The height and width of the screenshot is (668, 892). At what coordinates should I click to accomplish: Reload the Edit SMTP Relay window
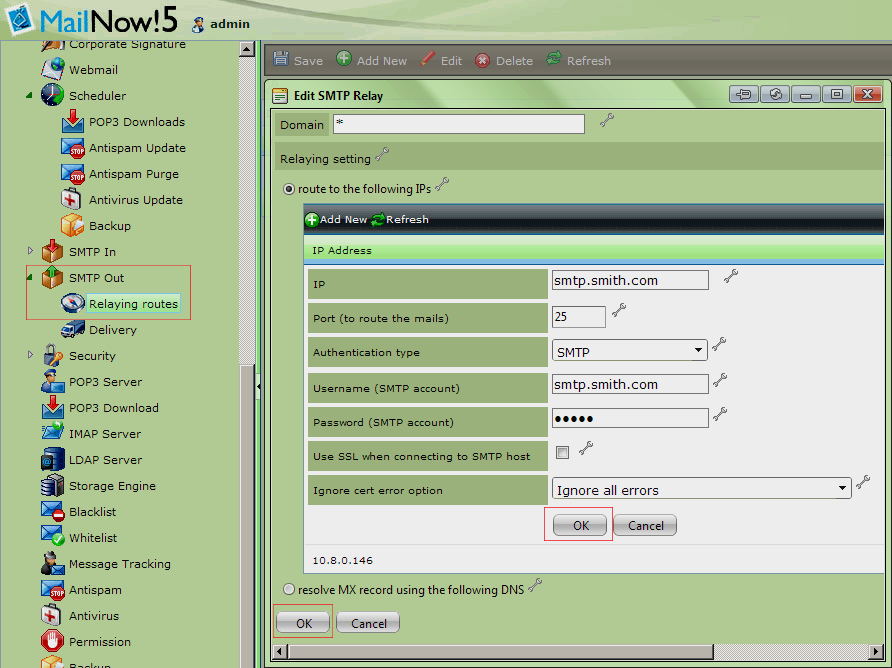tap(775, 94)
